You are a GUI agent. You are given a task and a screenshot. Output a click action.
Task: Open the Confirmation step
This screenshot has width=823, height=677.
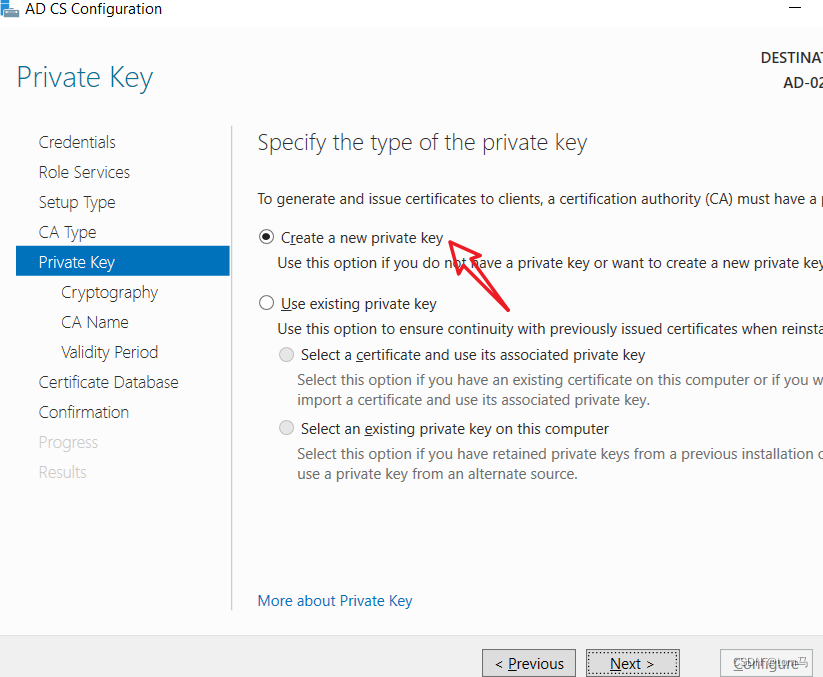[84, 412]
